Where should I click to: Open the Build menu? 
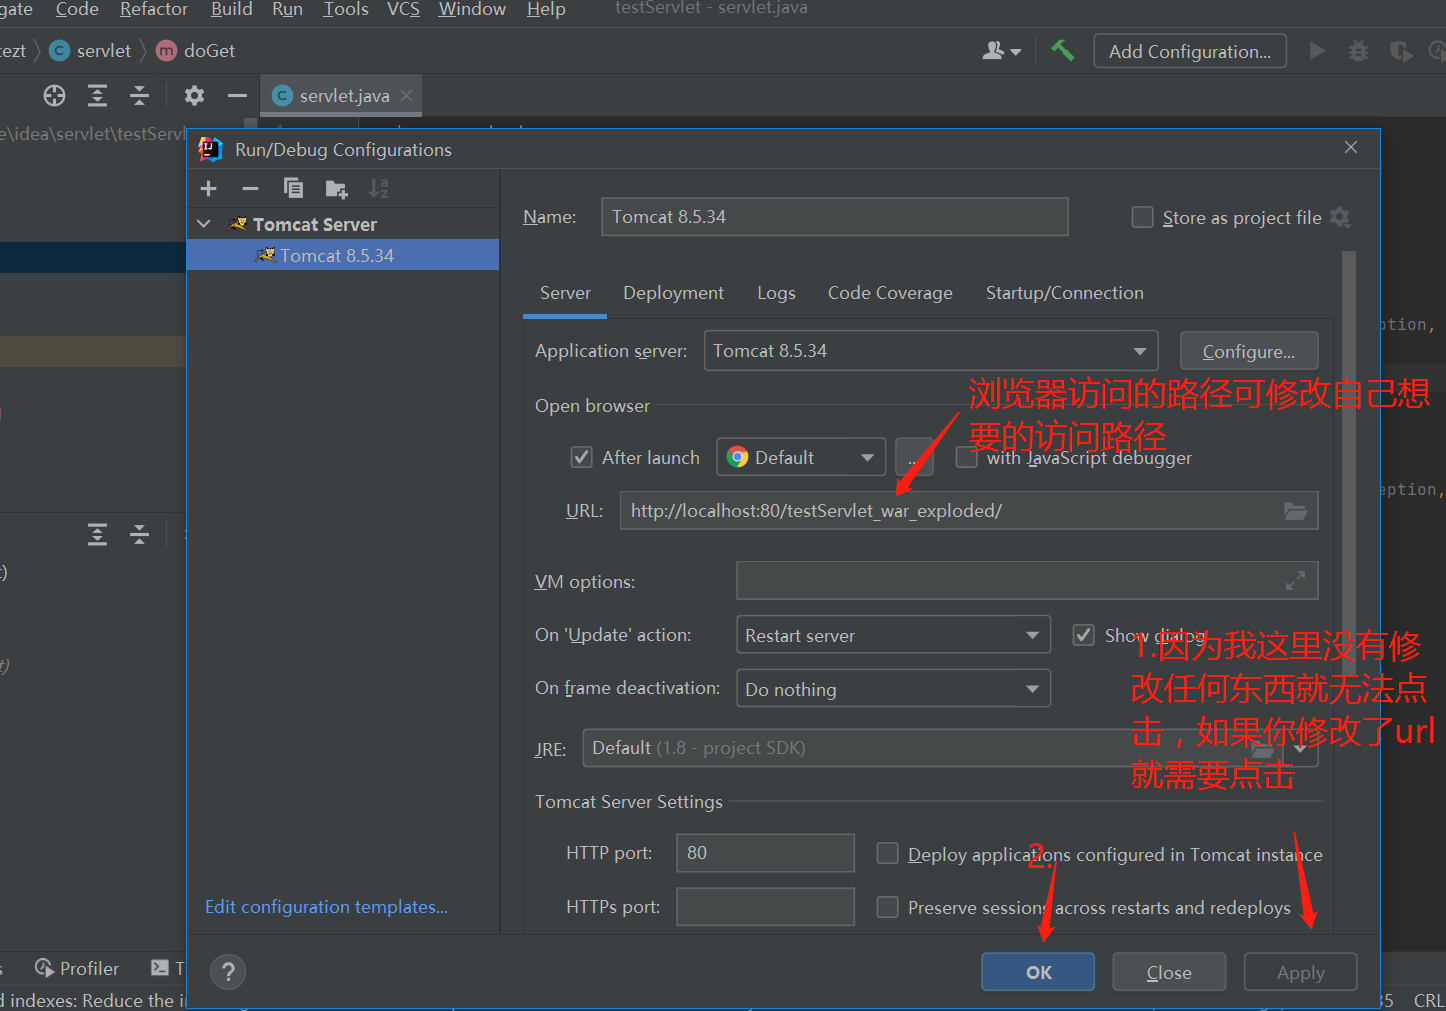[x=231, y=10]
